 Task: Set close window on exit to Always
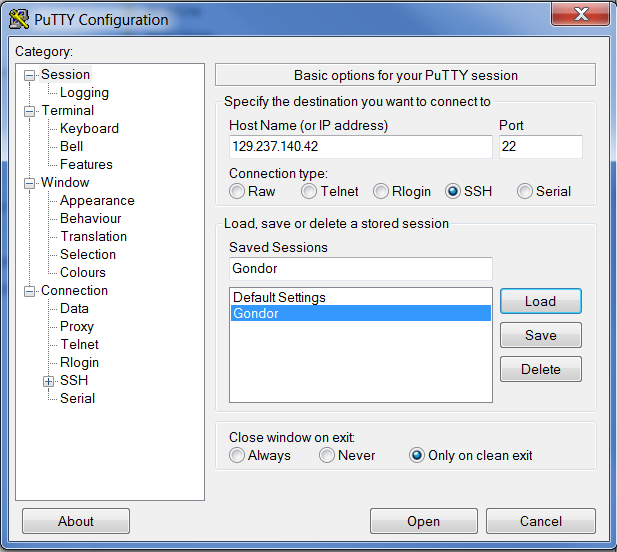point(237,455)
